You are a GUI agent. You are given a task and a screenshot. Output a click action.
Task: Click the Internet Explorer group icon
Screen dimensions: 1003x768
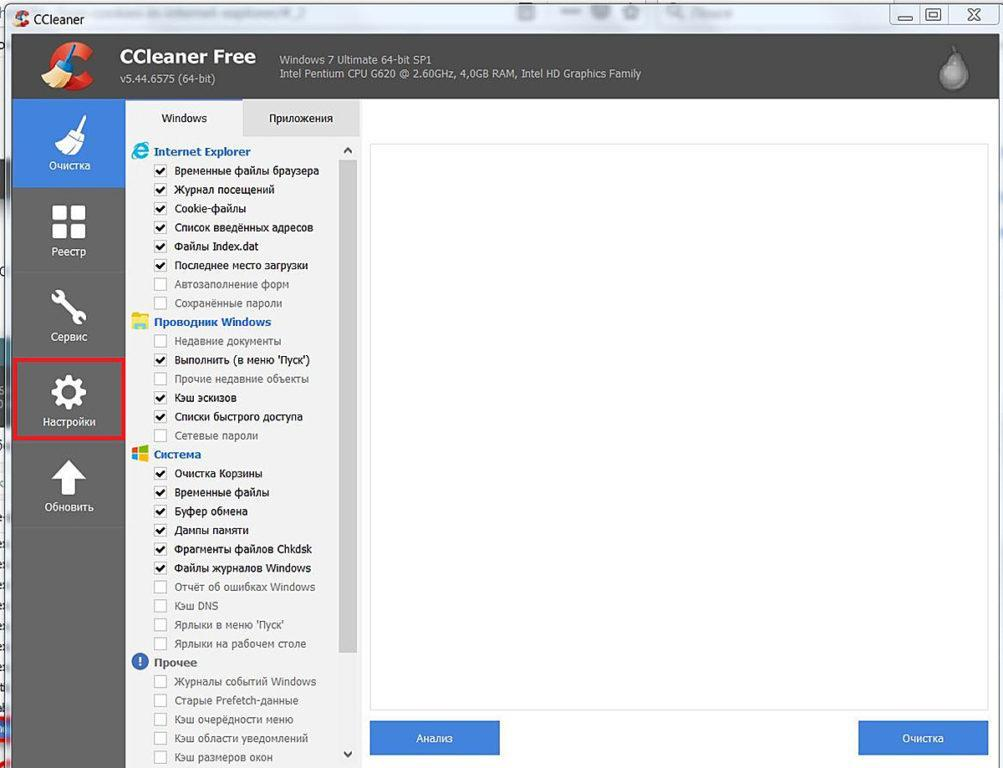click(x=140, y=151)
